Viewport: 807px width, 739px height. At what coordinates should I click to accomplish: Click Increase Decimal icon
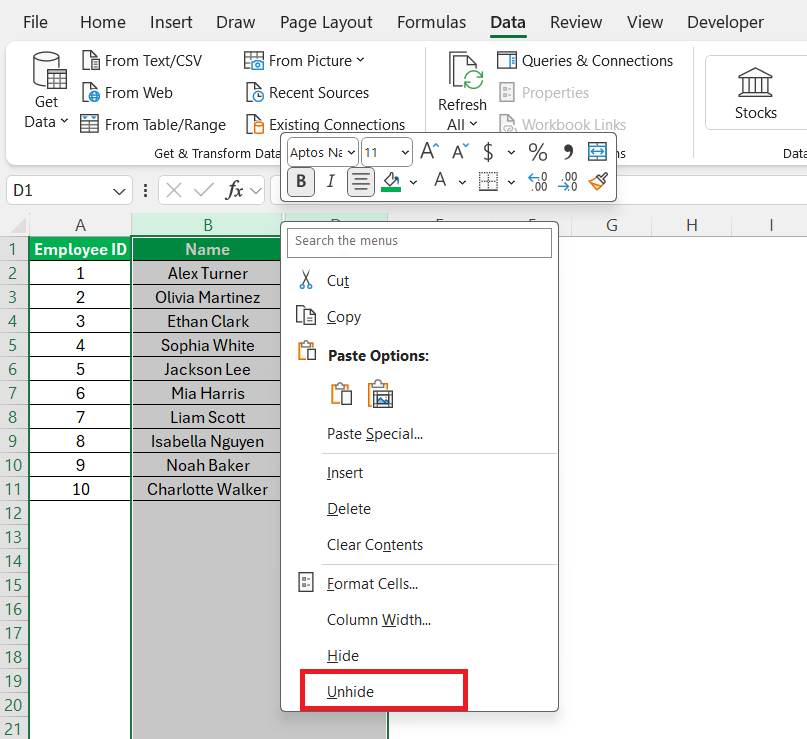[x=538, y=182]
